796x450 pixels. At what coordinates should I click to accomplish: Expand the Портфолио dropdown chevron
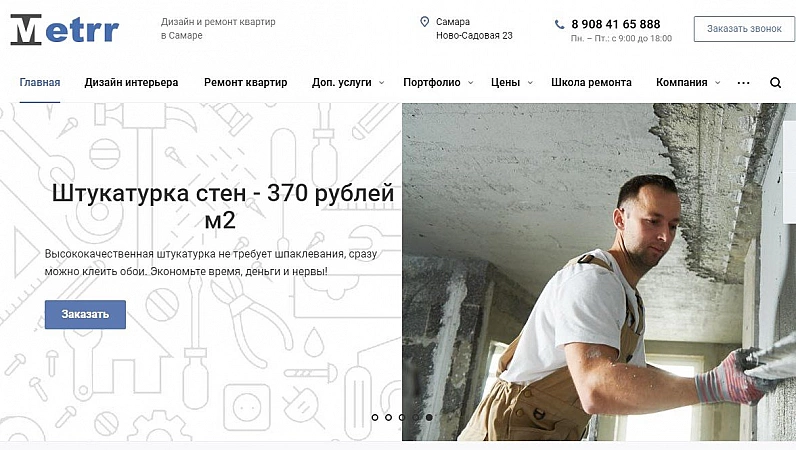point(471,83)
